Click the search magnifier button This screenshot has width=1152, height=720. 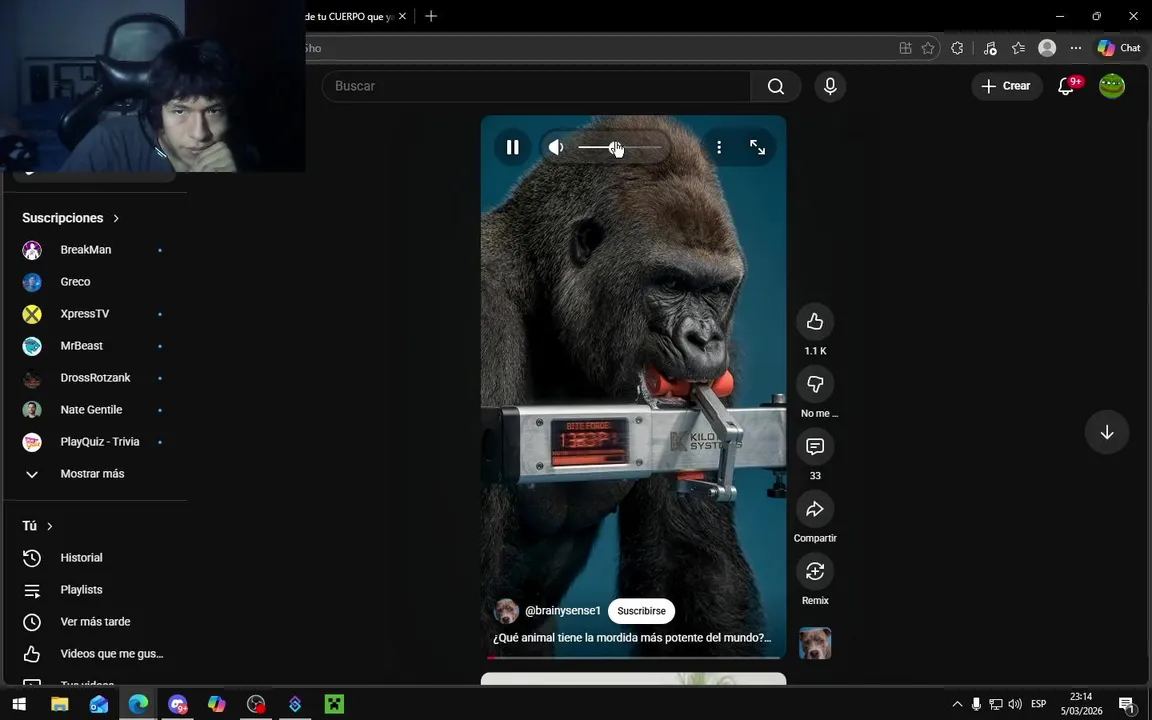[776, 86]
